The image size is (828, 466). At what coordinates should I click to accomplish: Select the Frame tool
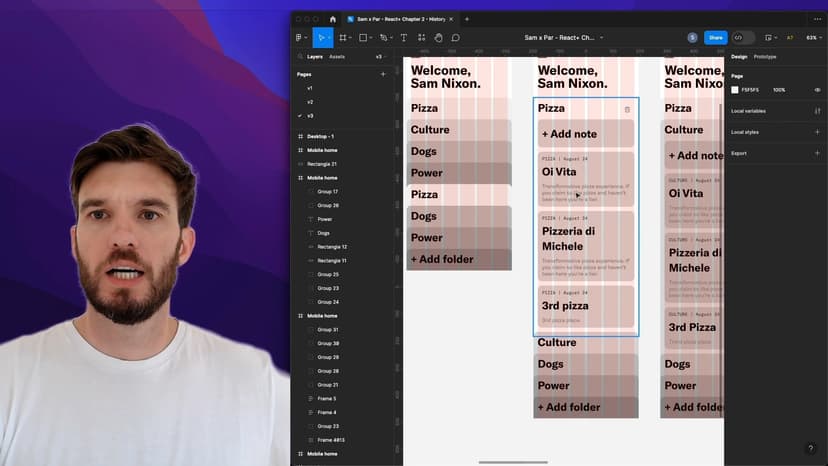(343, 38)
